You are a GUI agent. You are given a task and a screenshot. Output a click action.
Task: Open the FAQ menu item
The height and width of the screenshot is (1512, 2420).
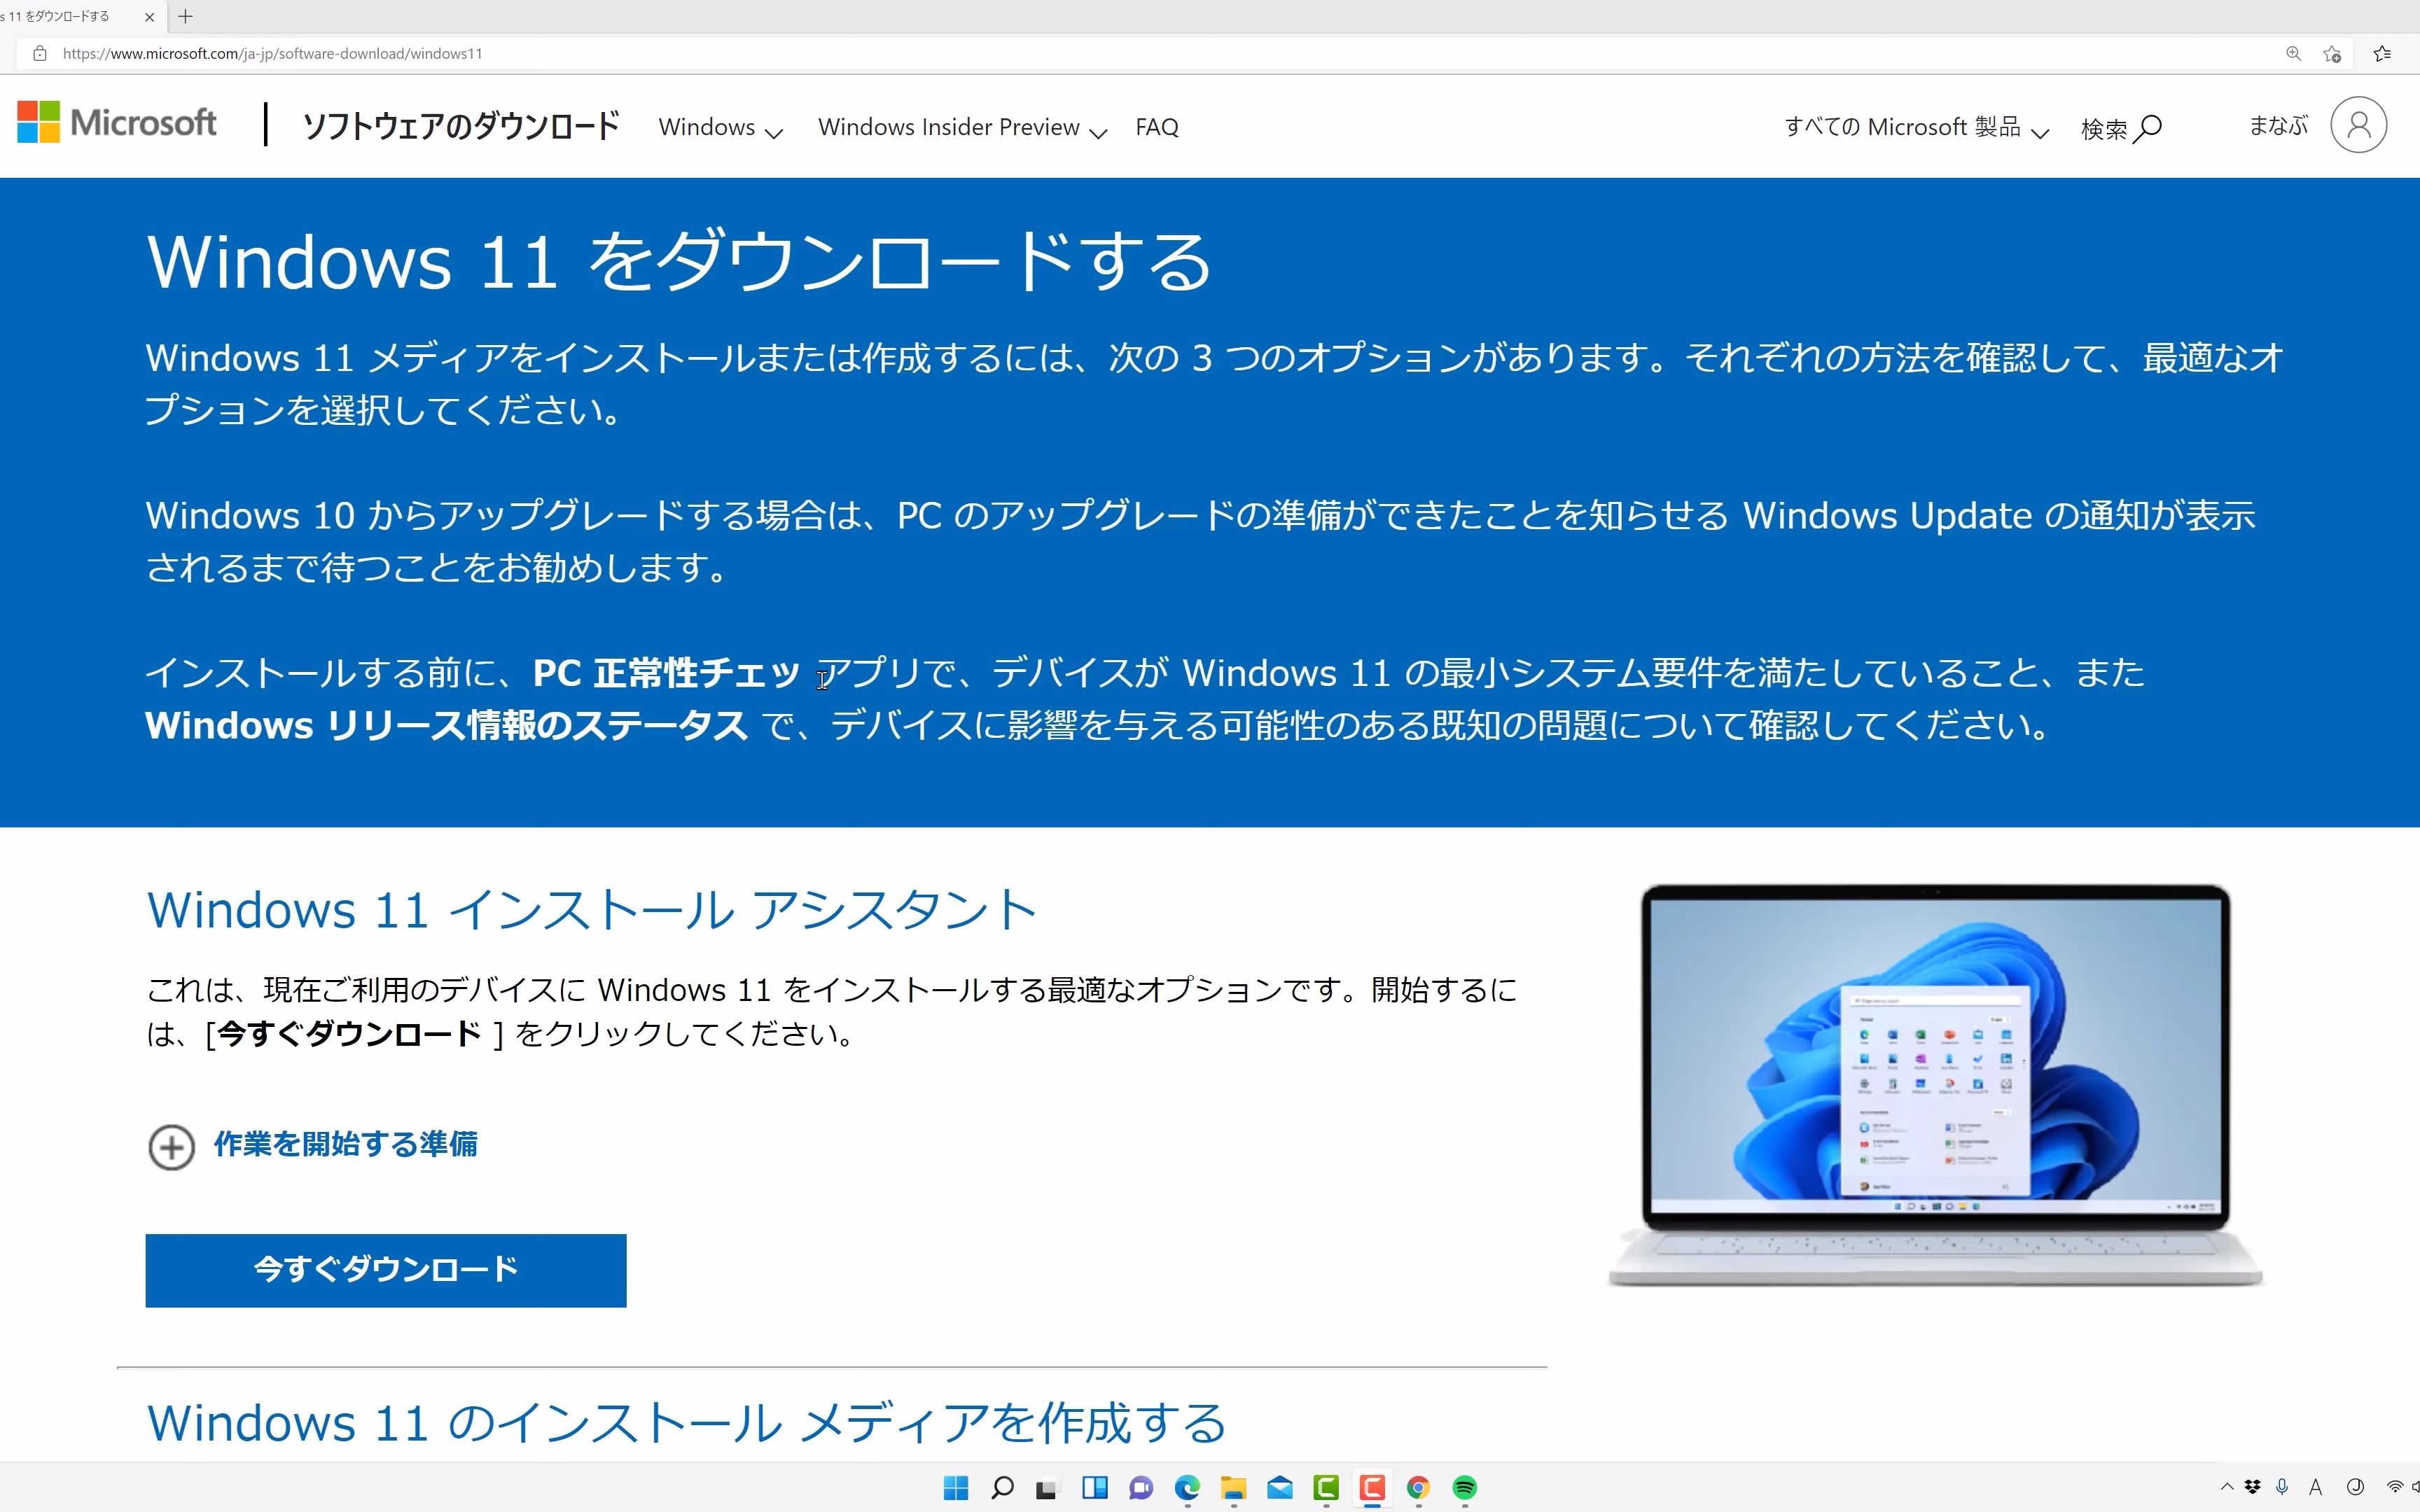1156,126
